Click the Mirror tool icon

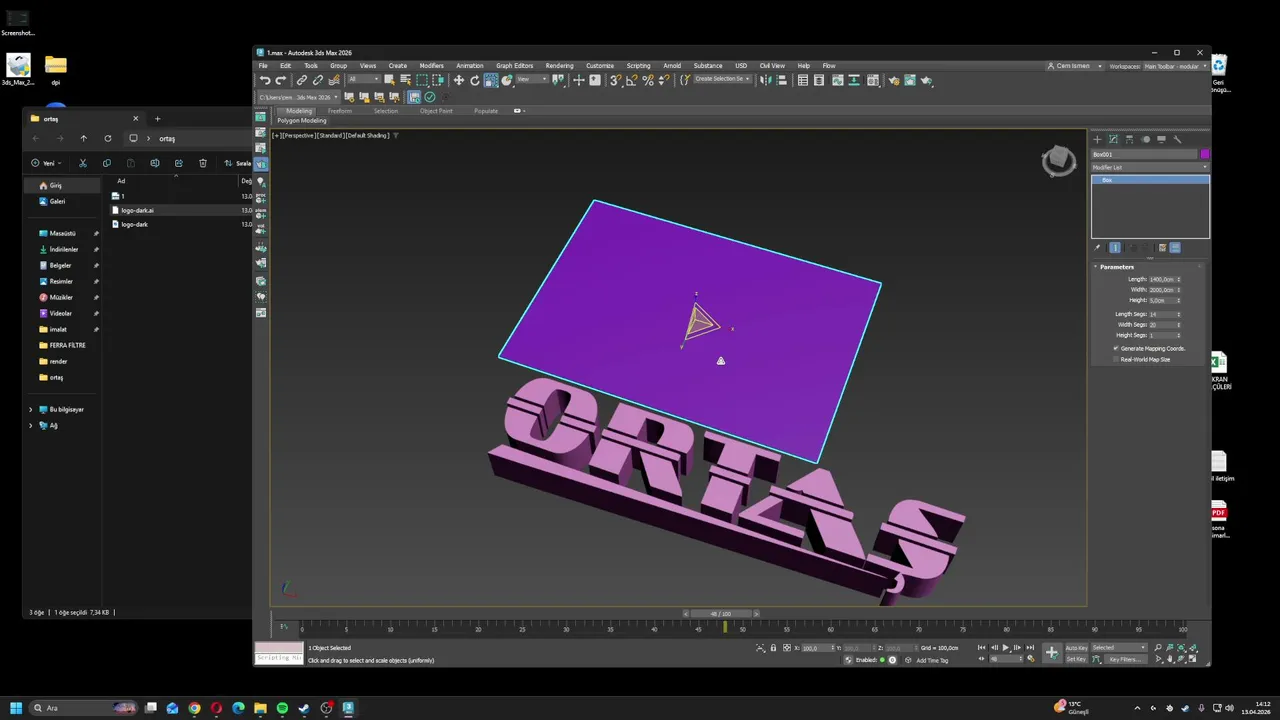pos(765,80)
